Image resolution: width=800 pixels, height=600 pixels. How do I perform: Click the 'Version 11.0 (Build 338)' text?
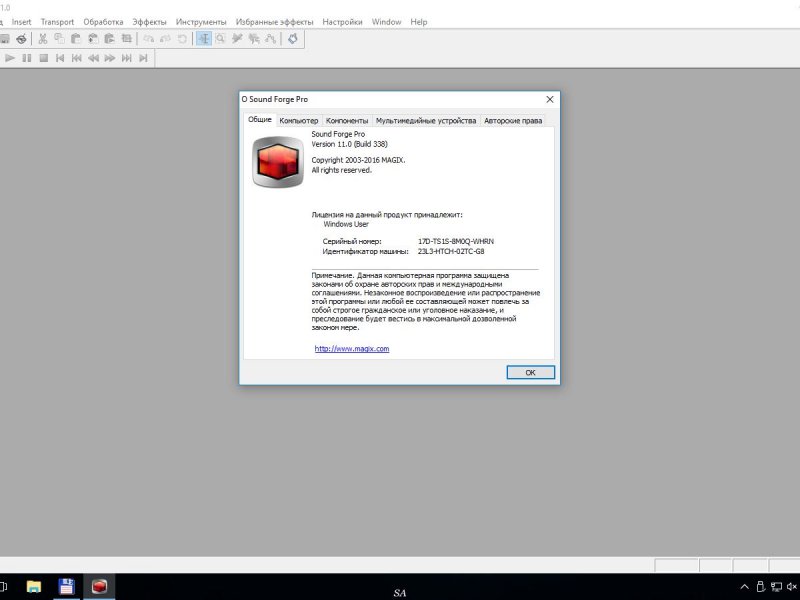pyautogui.click(x=349, y=144)
